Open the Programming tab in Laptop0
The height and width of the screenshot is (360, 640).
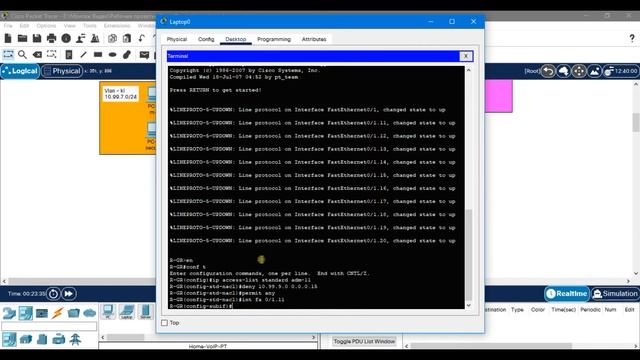coord(274,39)
